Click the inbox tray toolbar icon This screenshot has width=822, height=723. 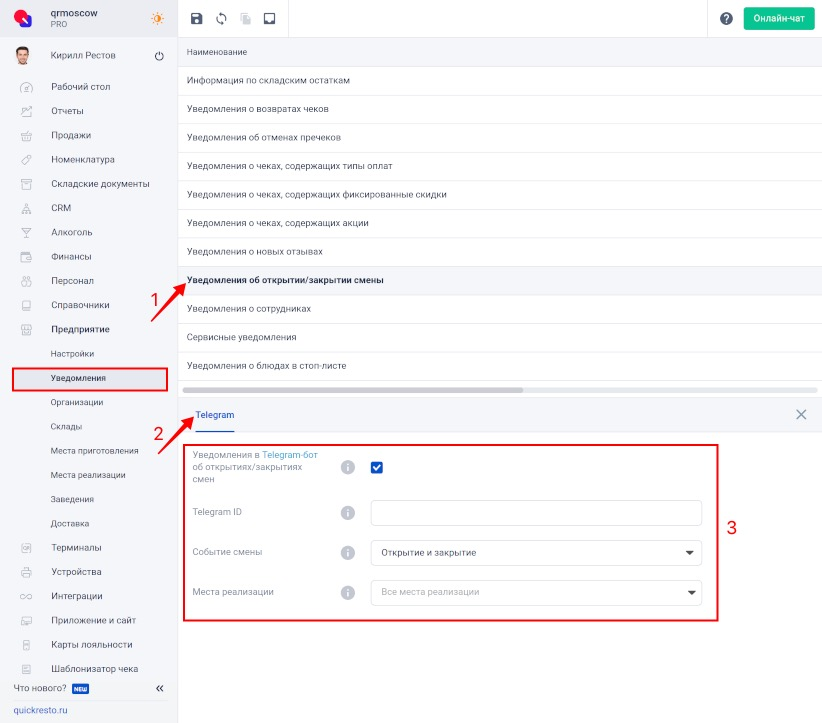[x=269, y=19]
